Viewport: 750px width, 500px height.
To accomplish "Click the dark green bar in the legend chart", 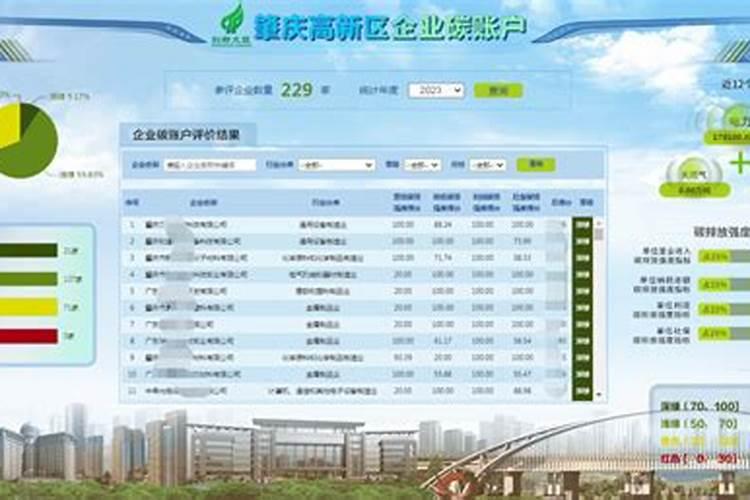I will tap(29, 250).
